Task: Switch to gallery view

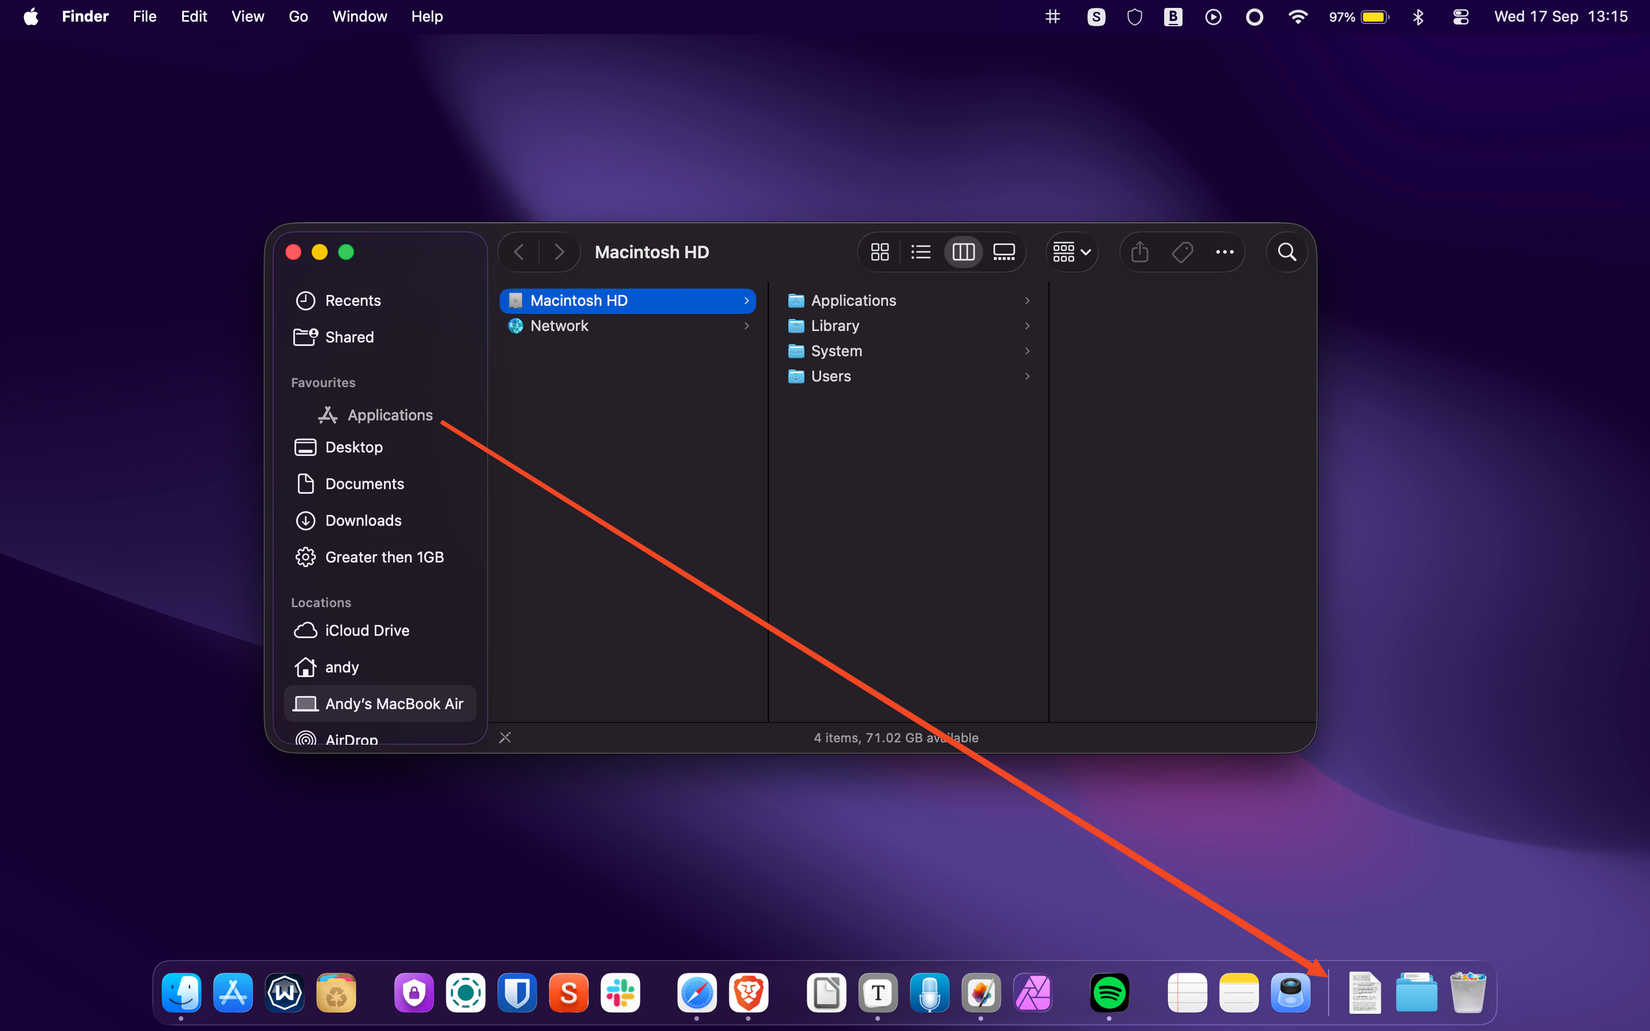Action: click(x=1004, y=252)
